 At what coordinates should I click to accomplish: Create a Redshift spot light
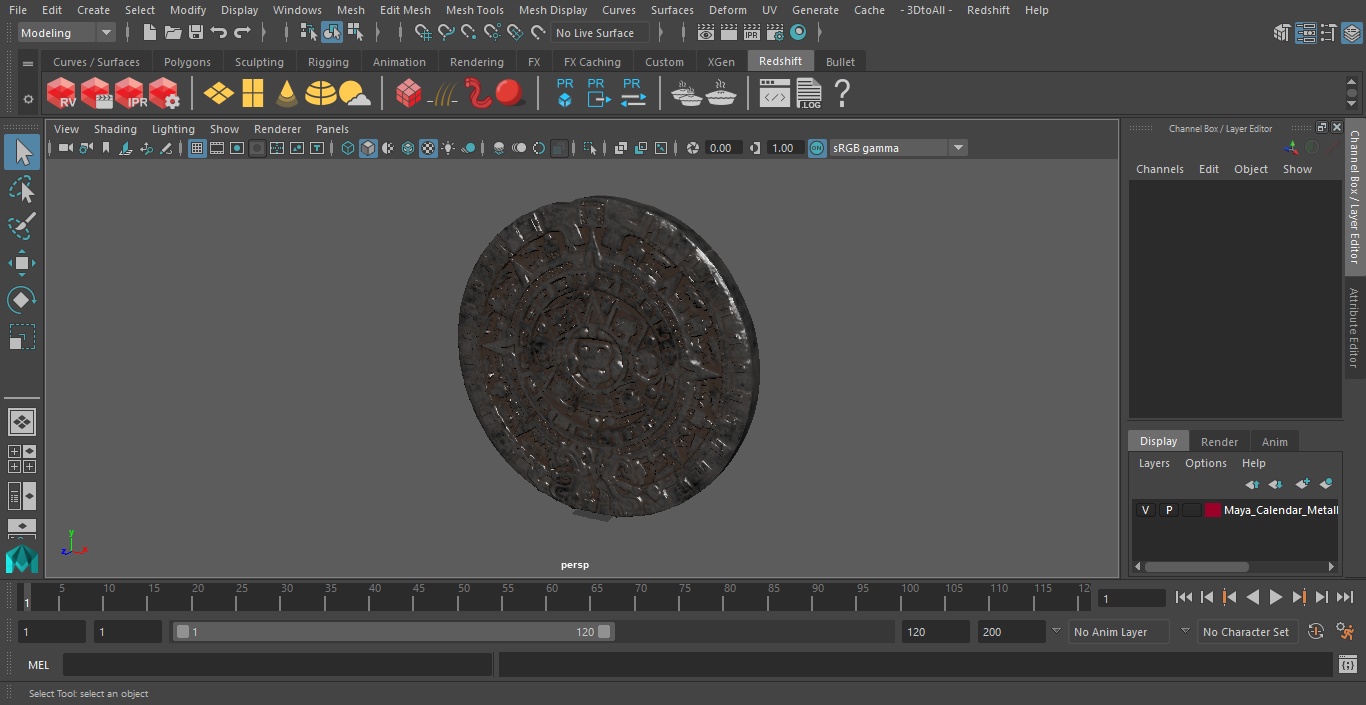287,94
